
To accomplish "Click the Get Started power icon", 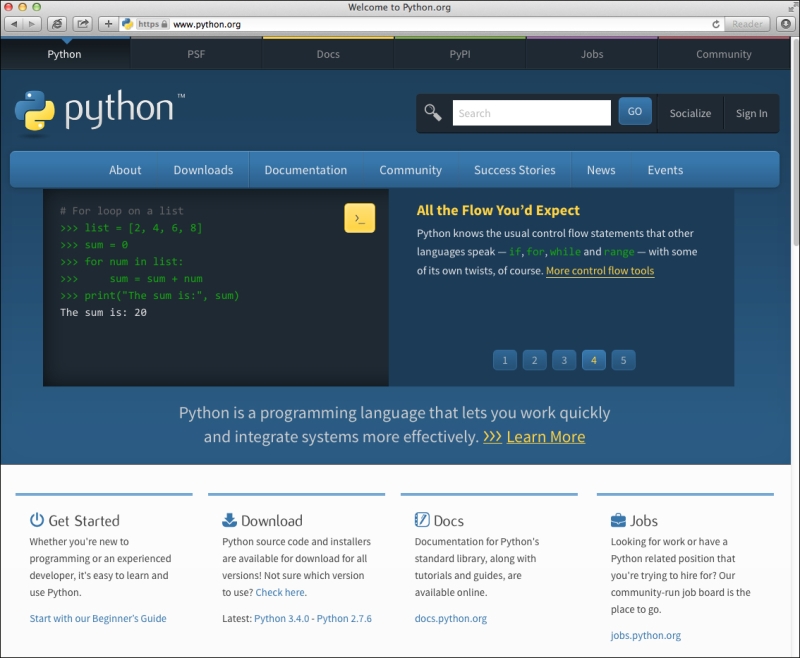I will point(37,520).
